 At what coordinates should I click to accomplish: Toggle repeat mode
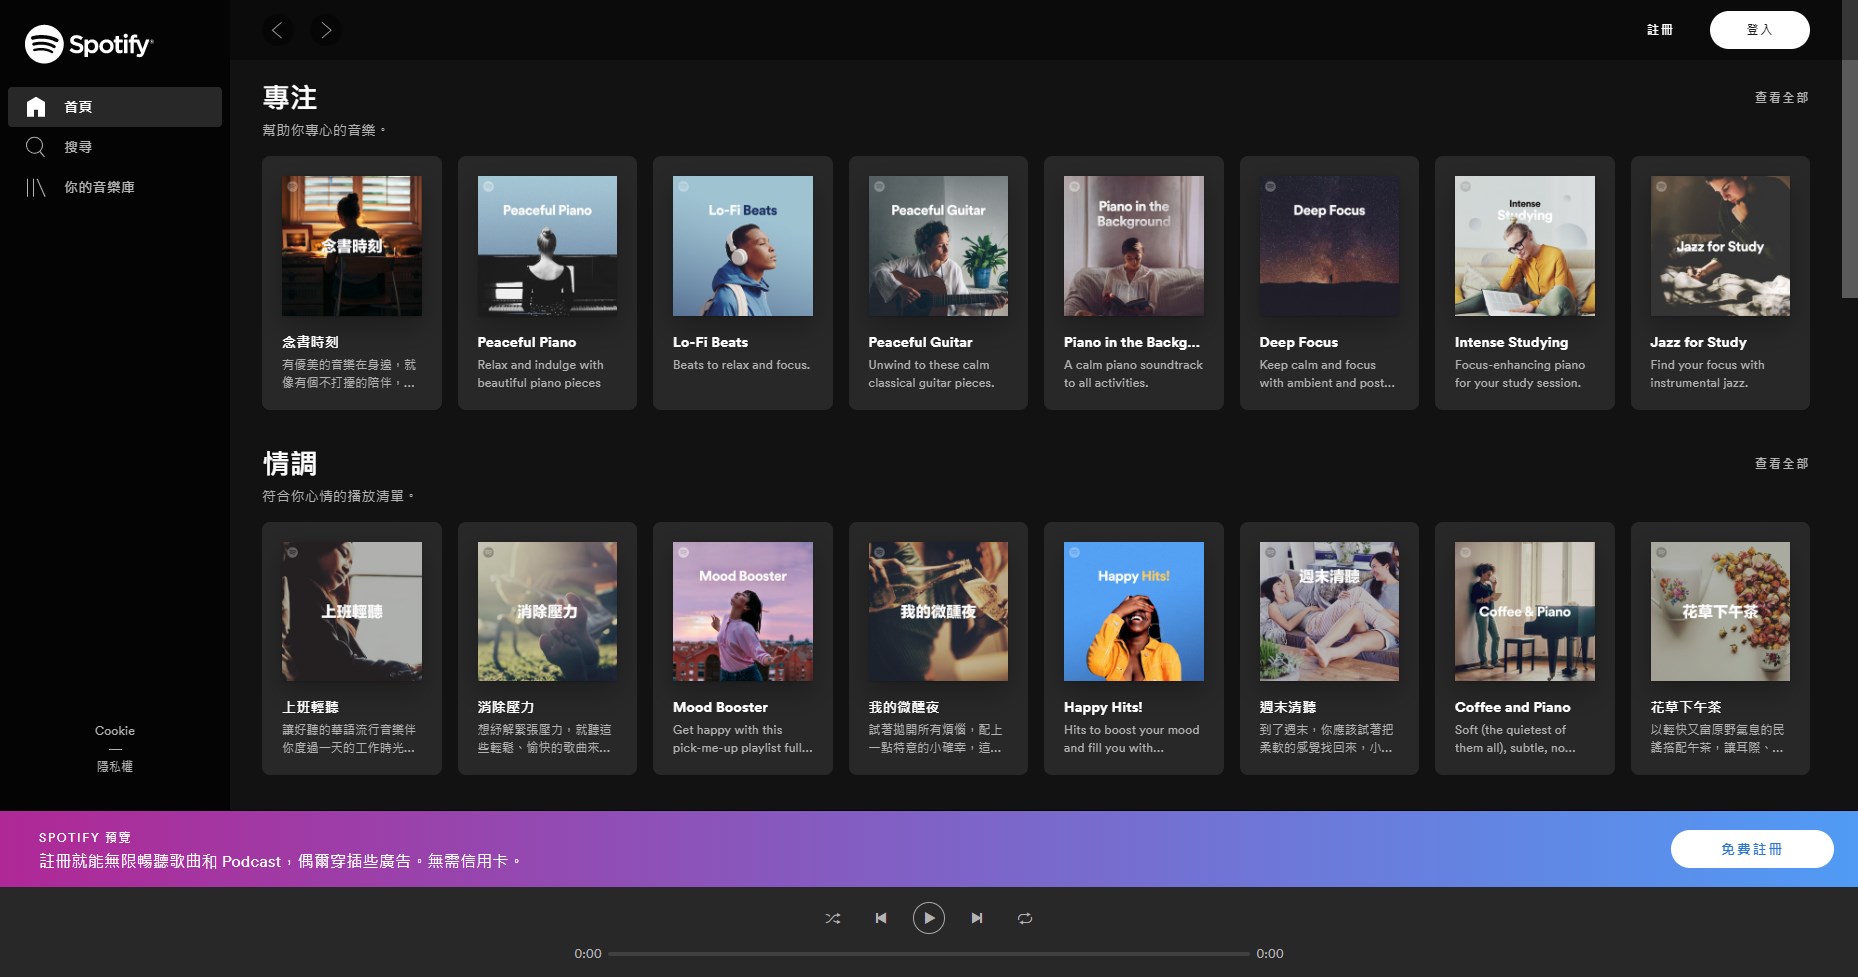(x=1025, y=918)
